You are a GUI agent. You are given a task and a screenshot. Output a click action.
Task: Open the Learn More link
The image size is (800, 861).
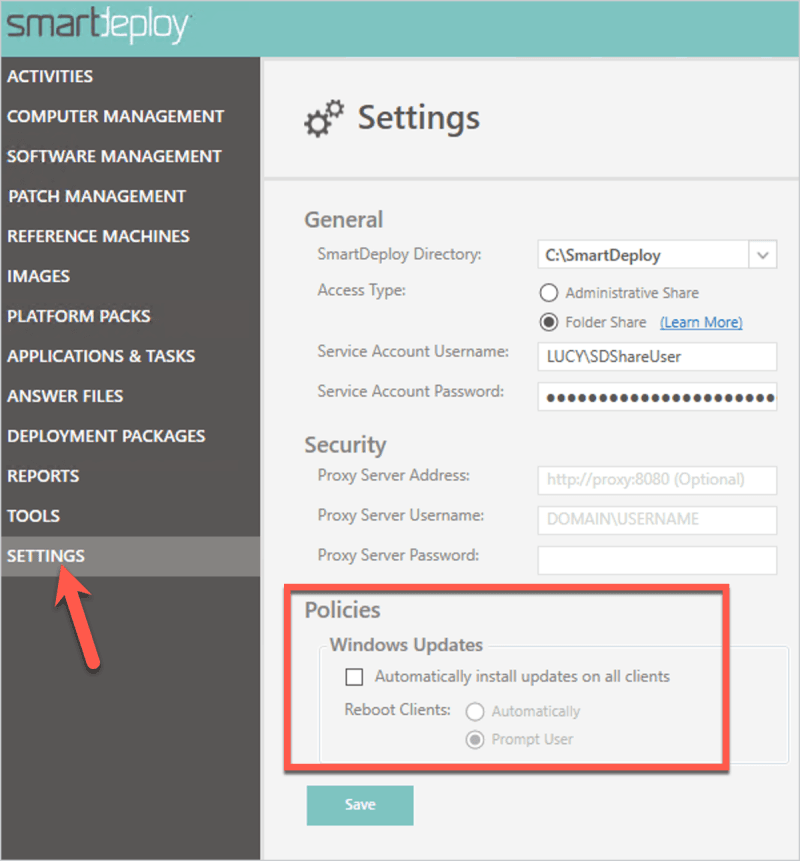tap(701, 322)
